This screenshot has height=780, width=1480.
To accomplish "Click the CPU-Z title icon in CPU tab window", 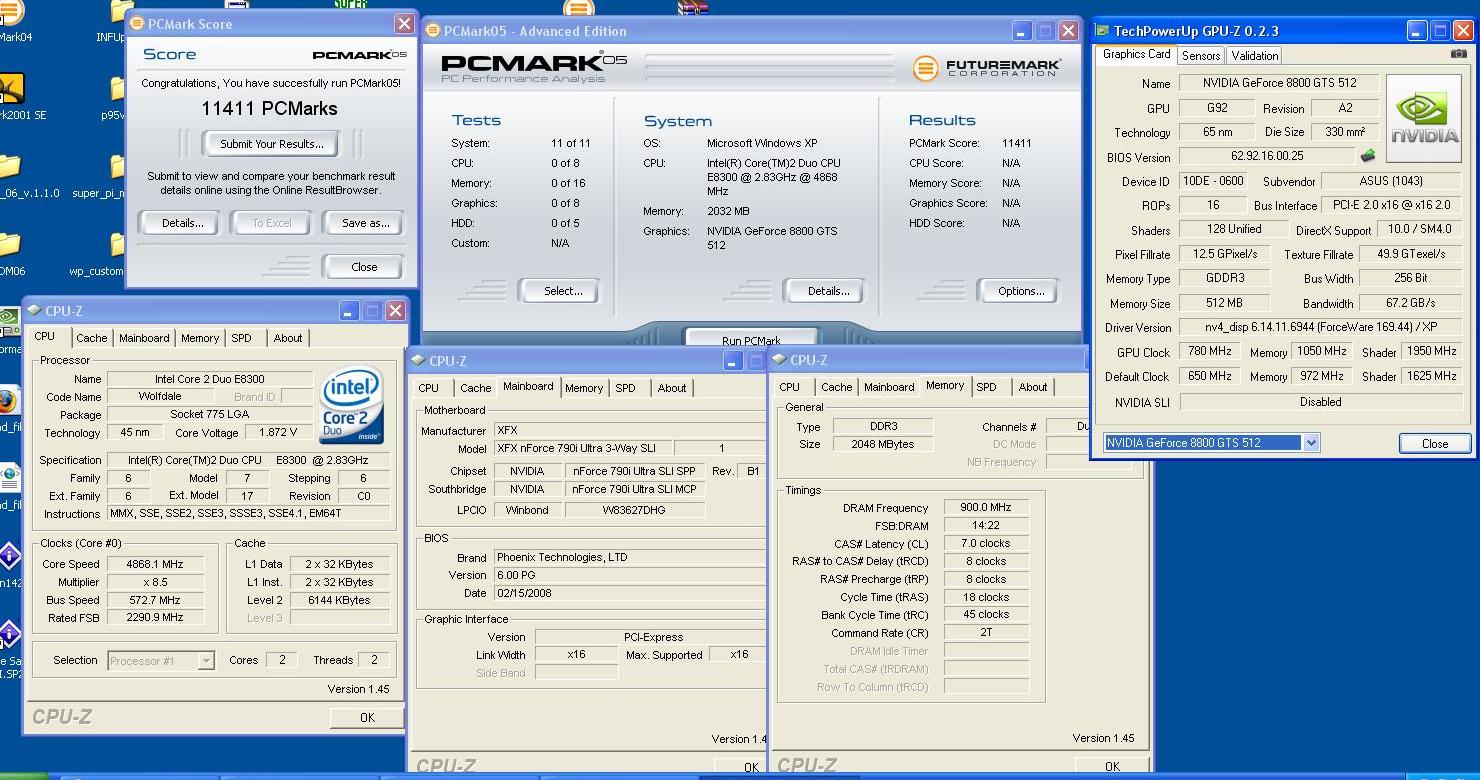I will [34, 311].
